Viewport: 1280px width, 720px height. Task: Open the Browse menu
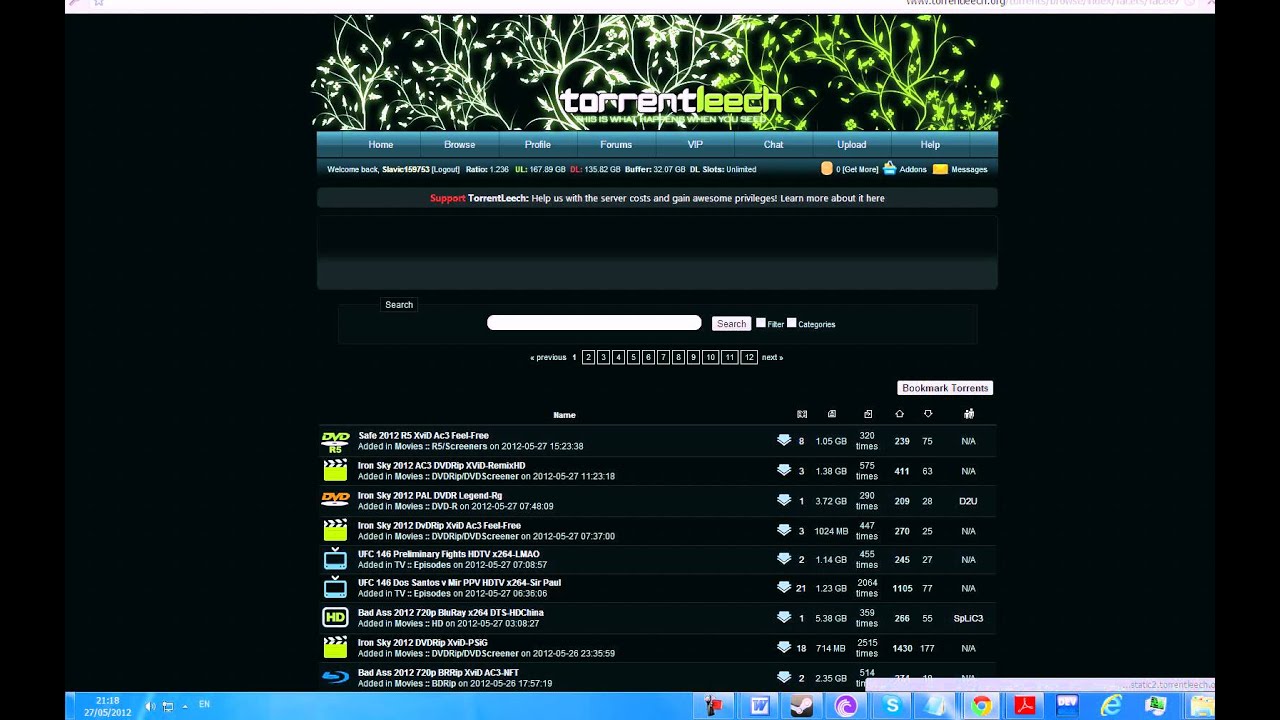(x=460, y=145)
